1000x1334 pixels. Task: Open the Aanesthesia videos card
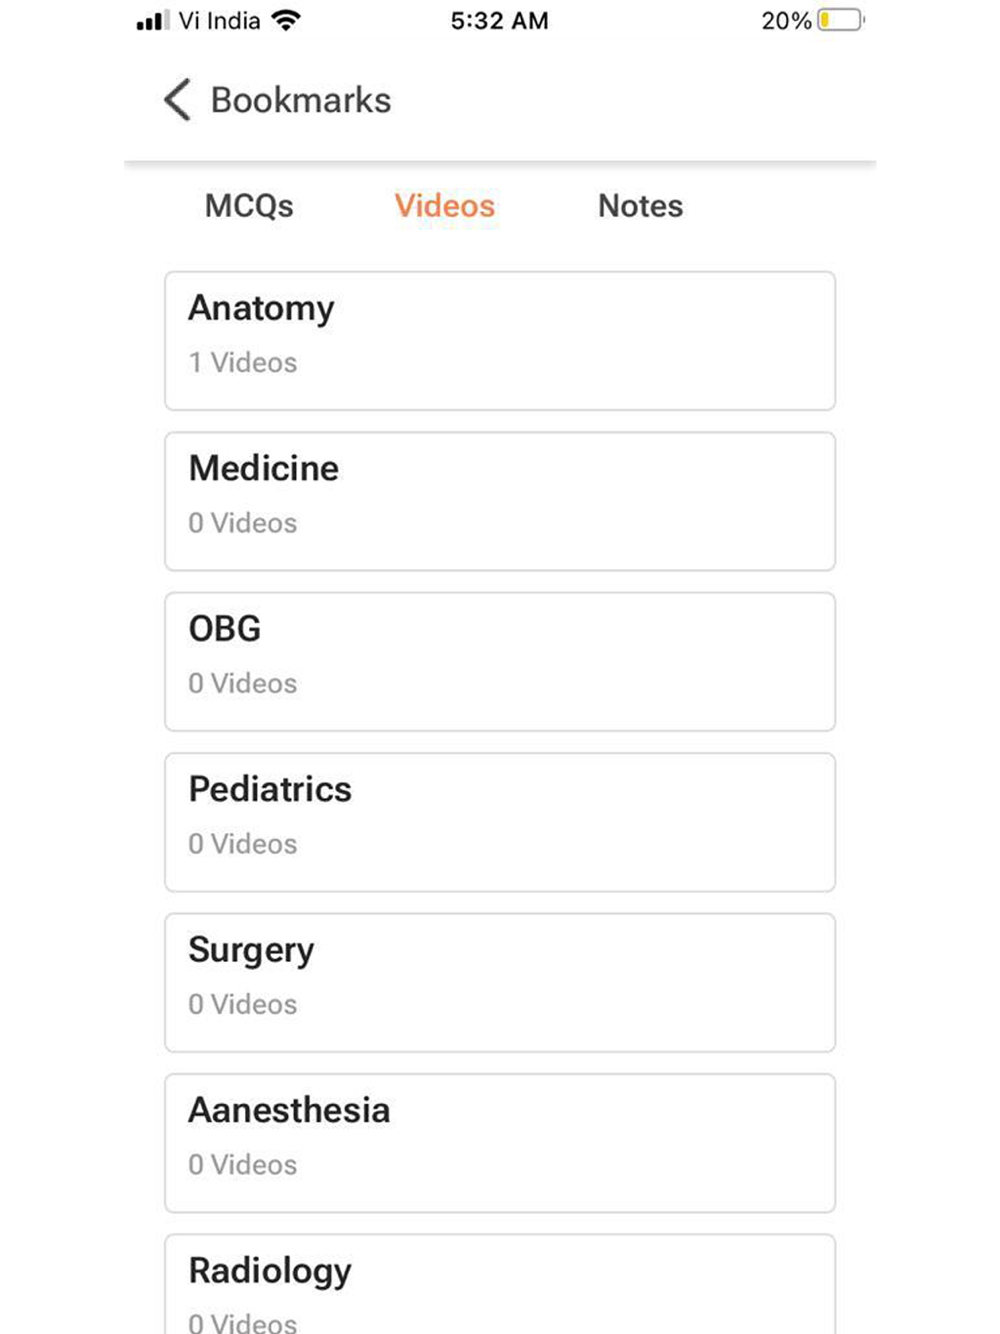point(500,1143)
